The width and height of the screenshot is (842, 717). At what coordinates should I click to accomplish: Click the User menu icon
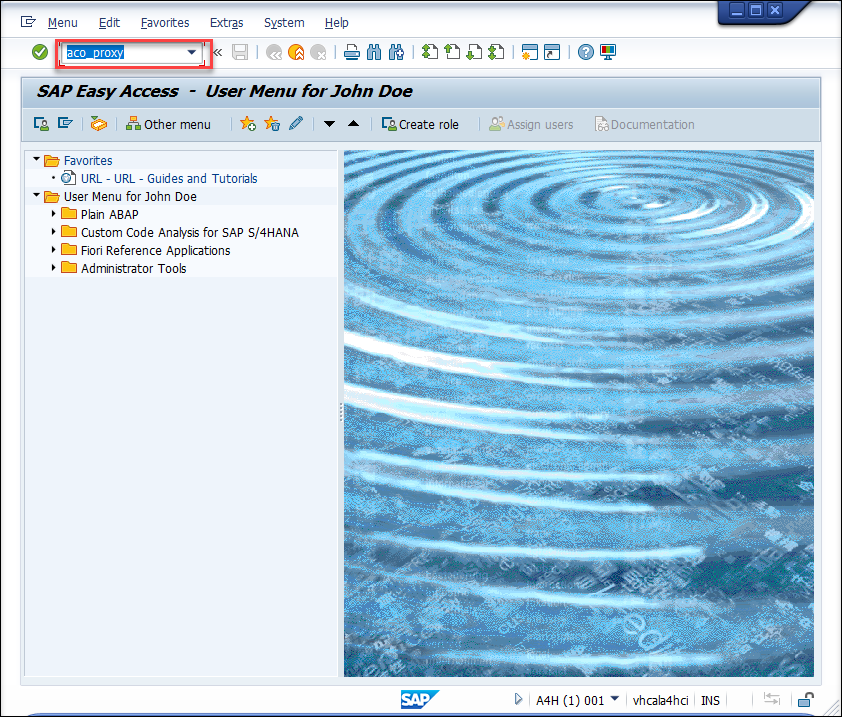41,124
